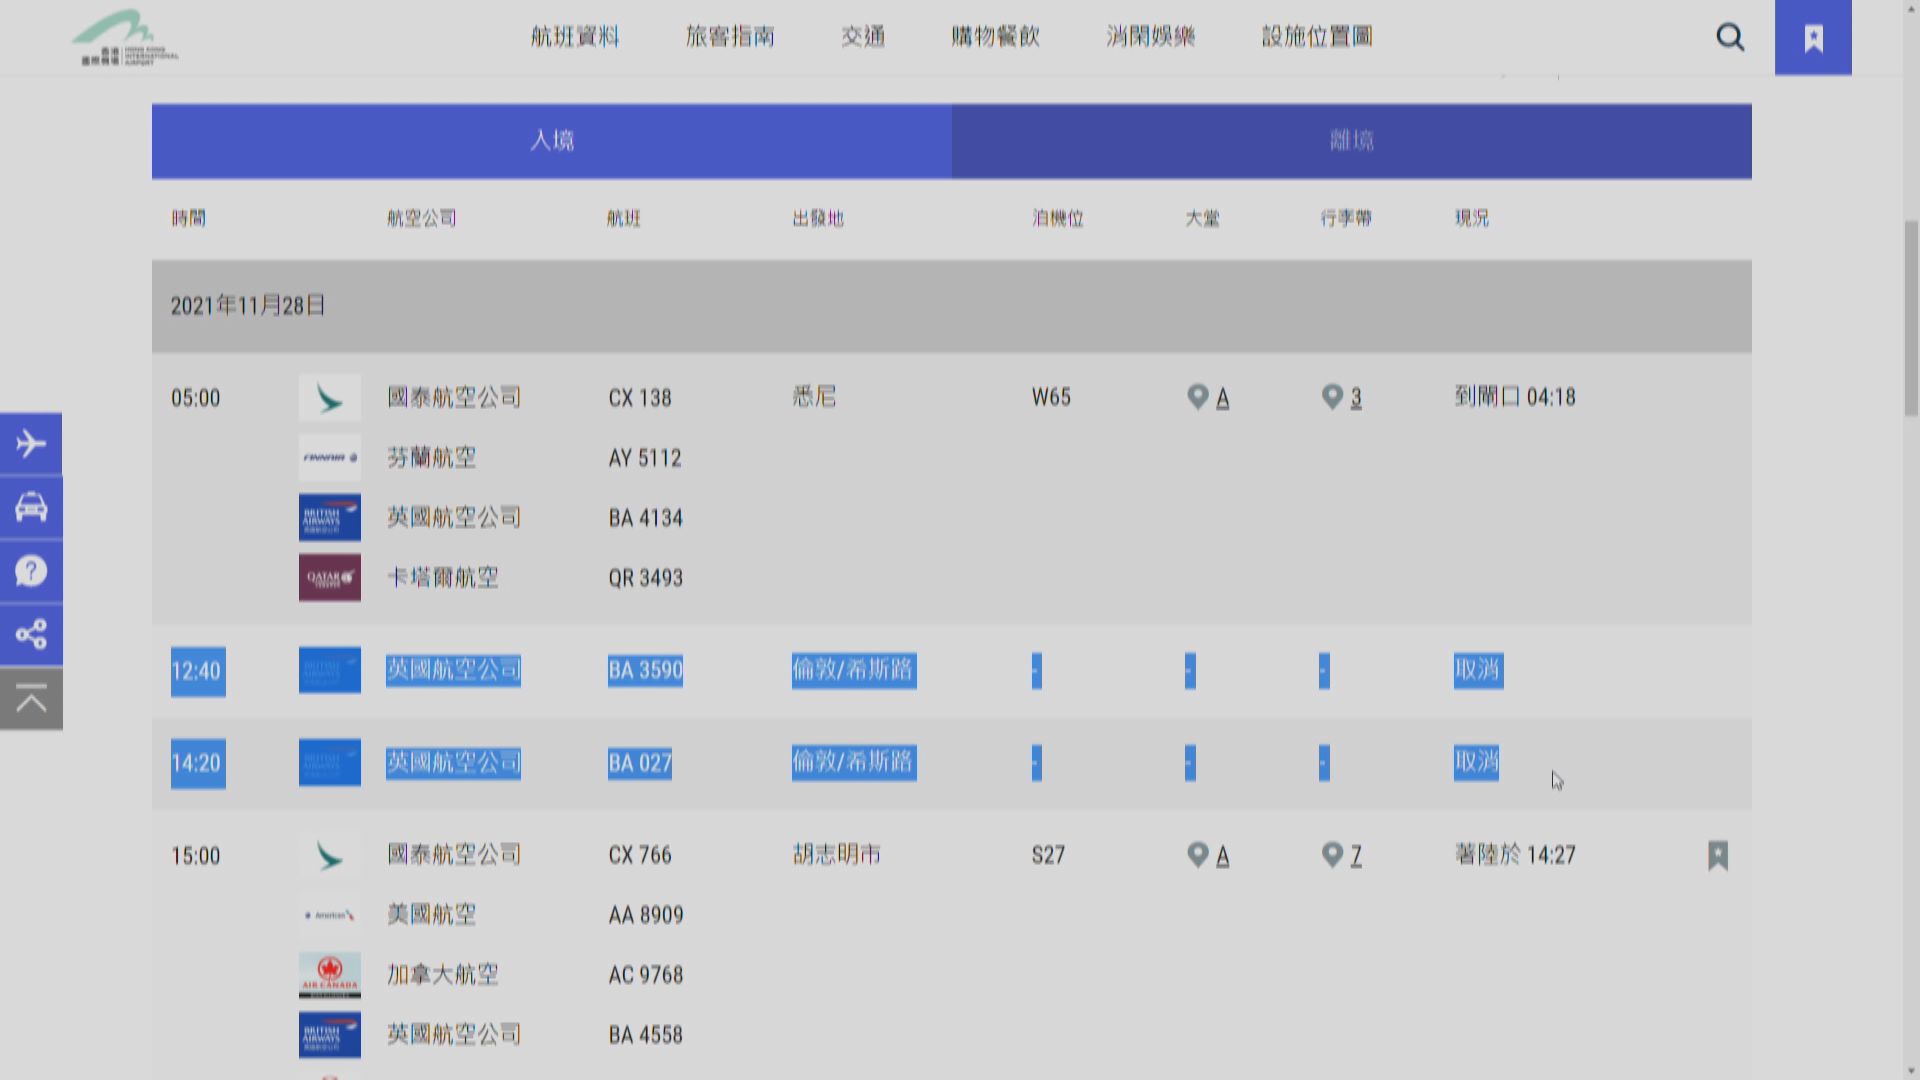
Task: Select the 入境 arrivals tab
Action: point(551,141)
